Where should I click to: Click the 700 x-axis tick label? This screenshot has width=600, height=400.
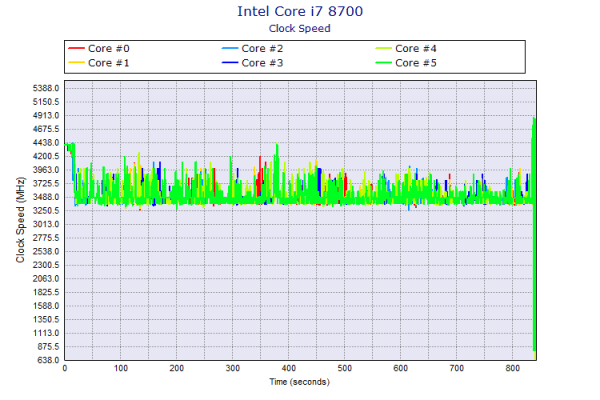[x=457, y=368]
